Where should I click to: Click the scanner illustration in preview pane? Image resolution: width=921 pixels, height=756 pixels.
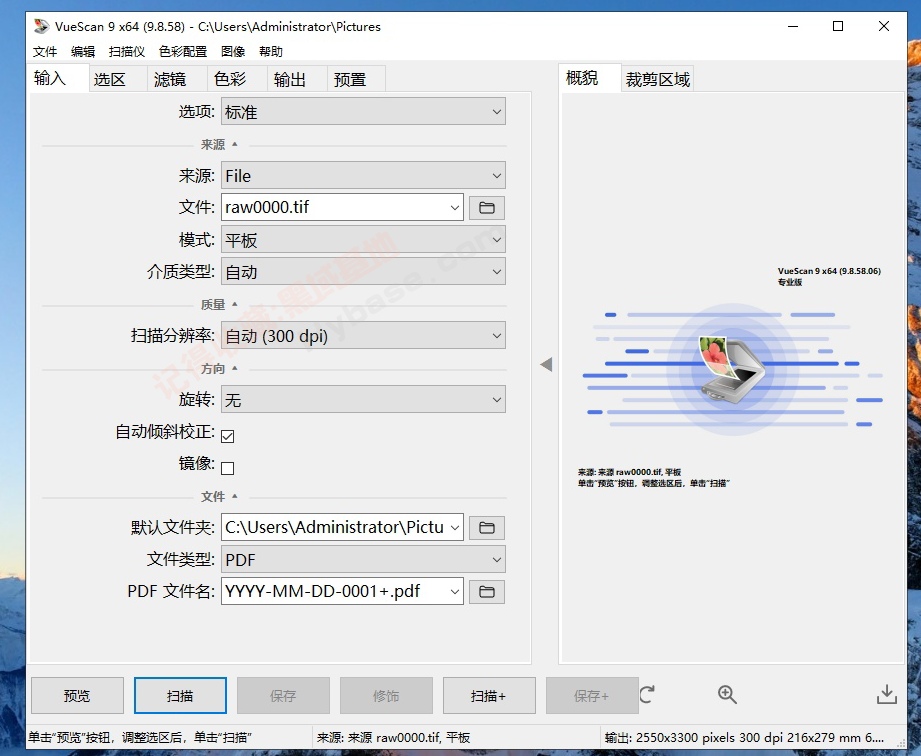732,369
